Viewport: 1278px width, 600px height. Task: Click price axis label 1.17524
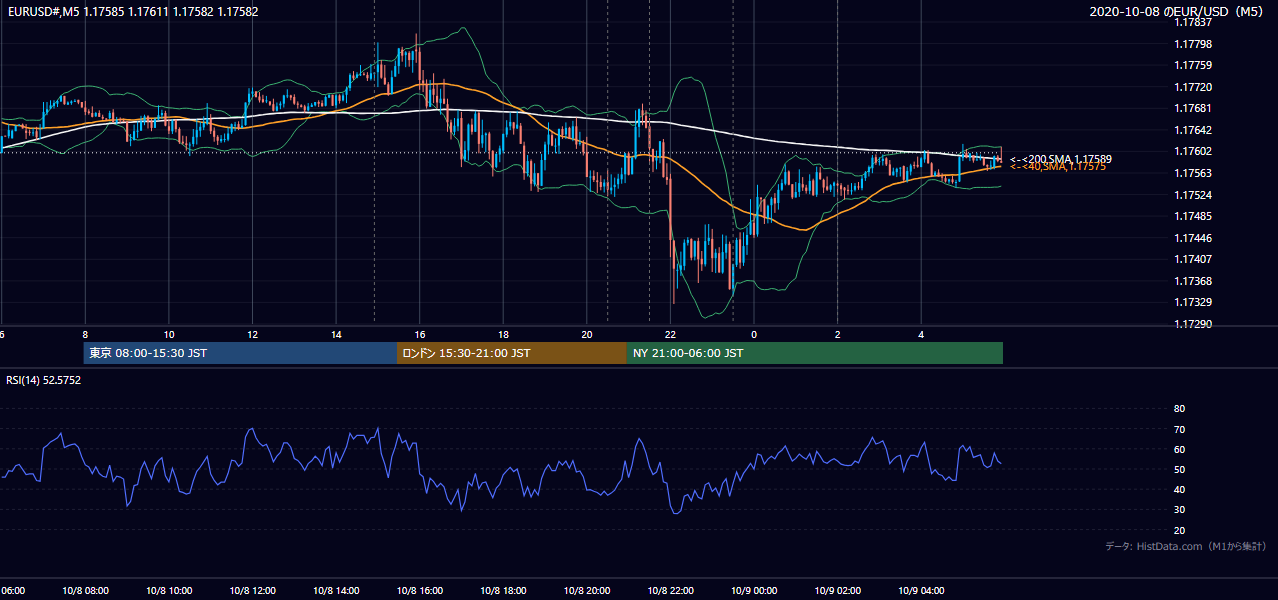coord(1193,195)
